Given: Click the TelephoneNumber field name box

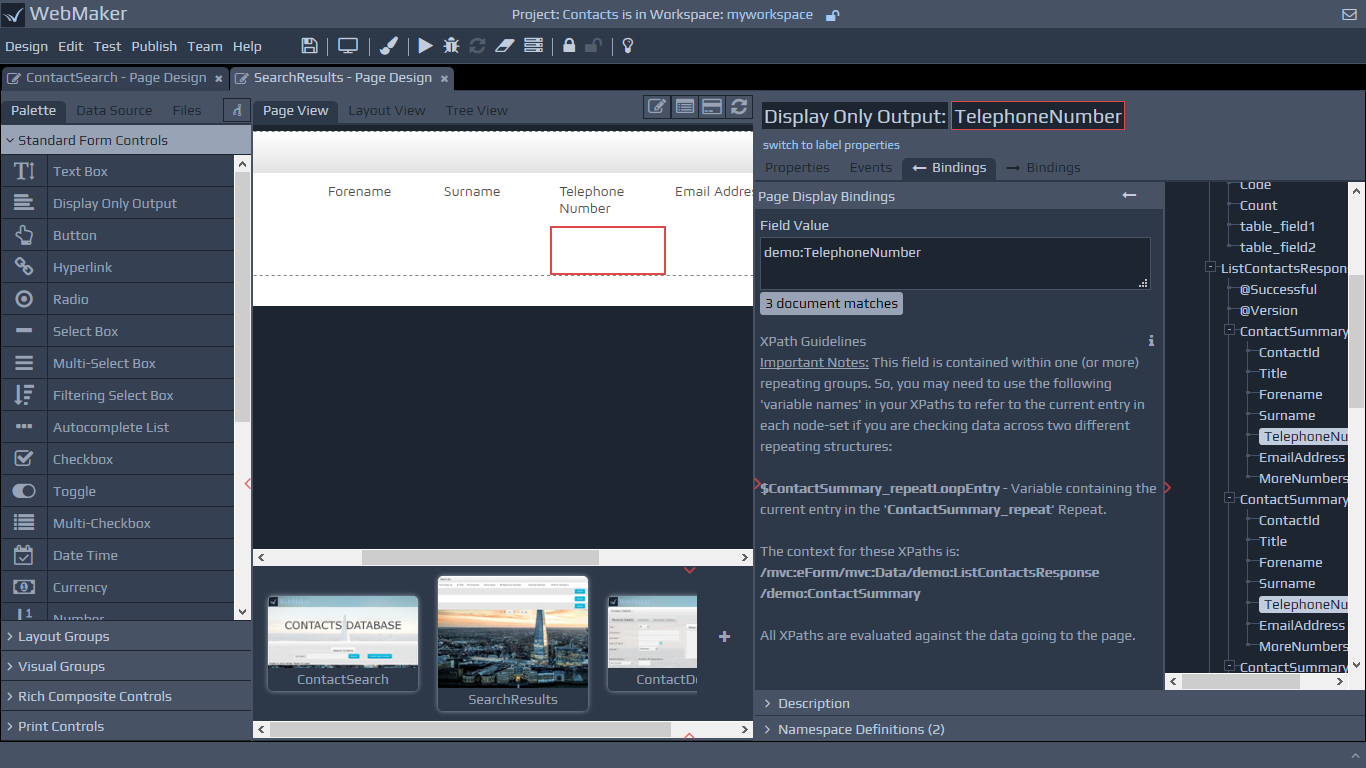Looking at the screenshot, I should click(1038, 116).
